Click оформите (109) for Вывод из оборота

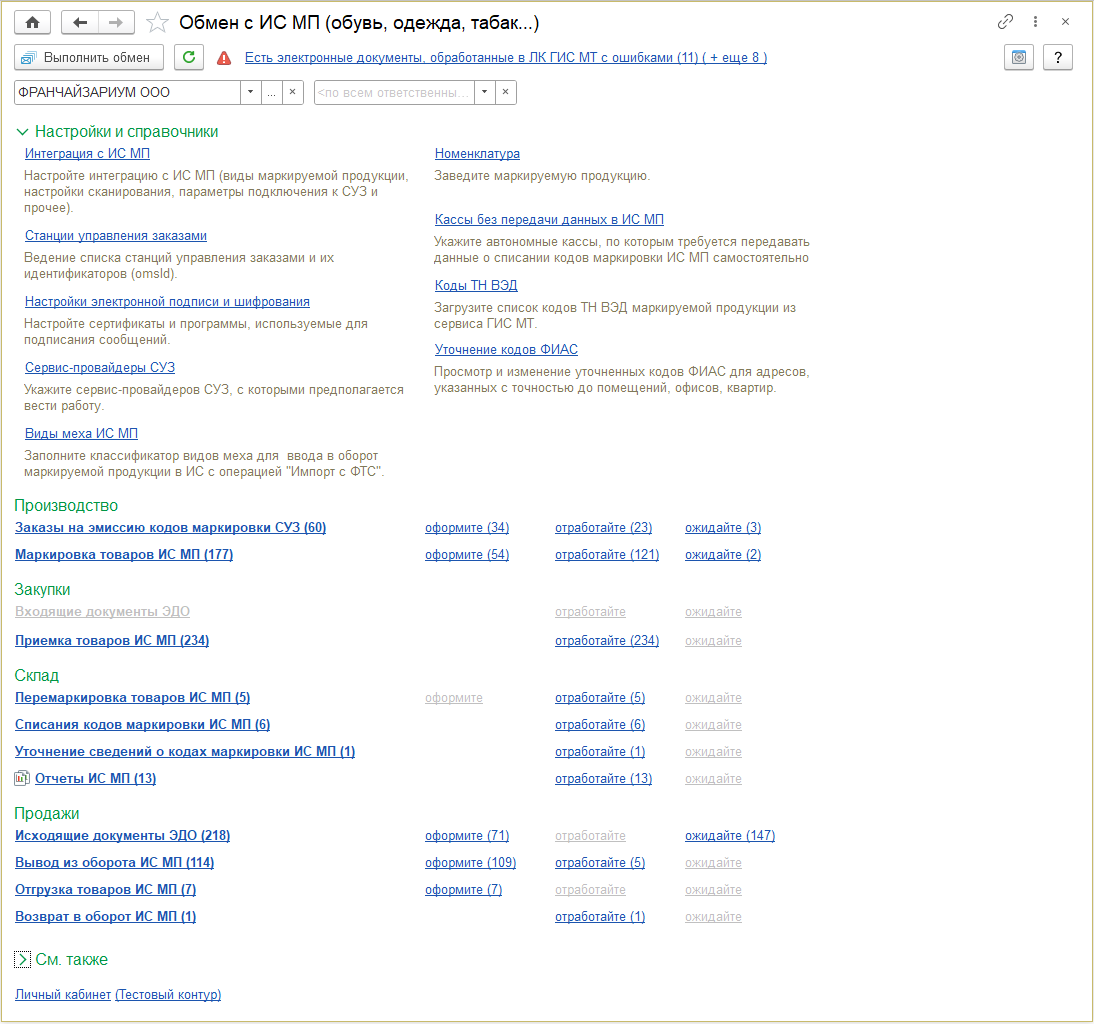(470, 863)
